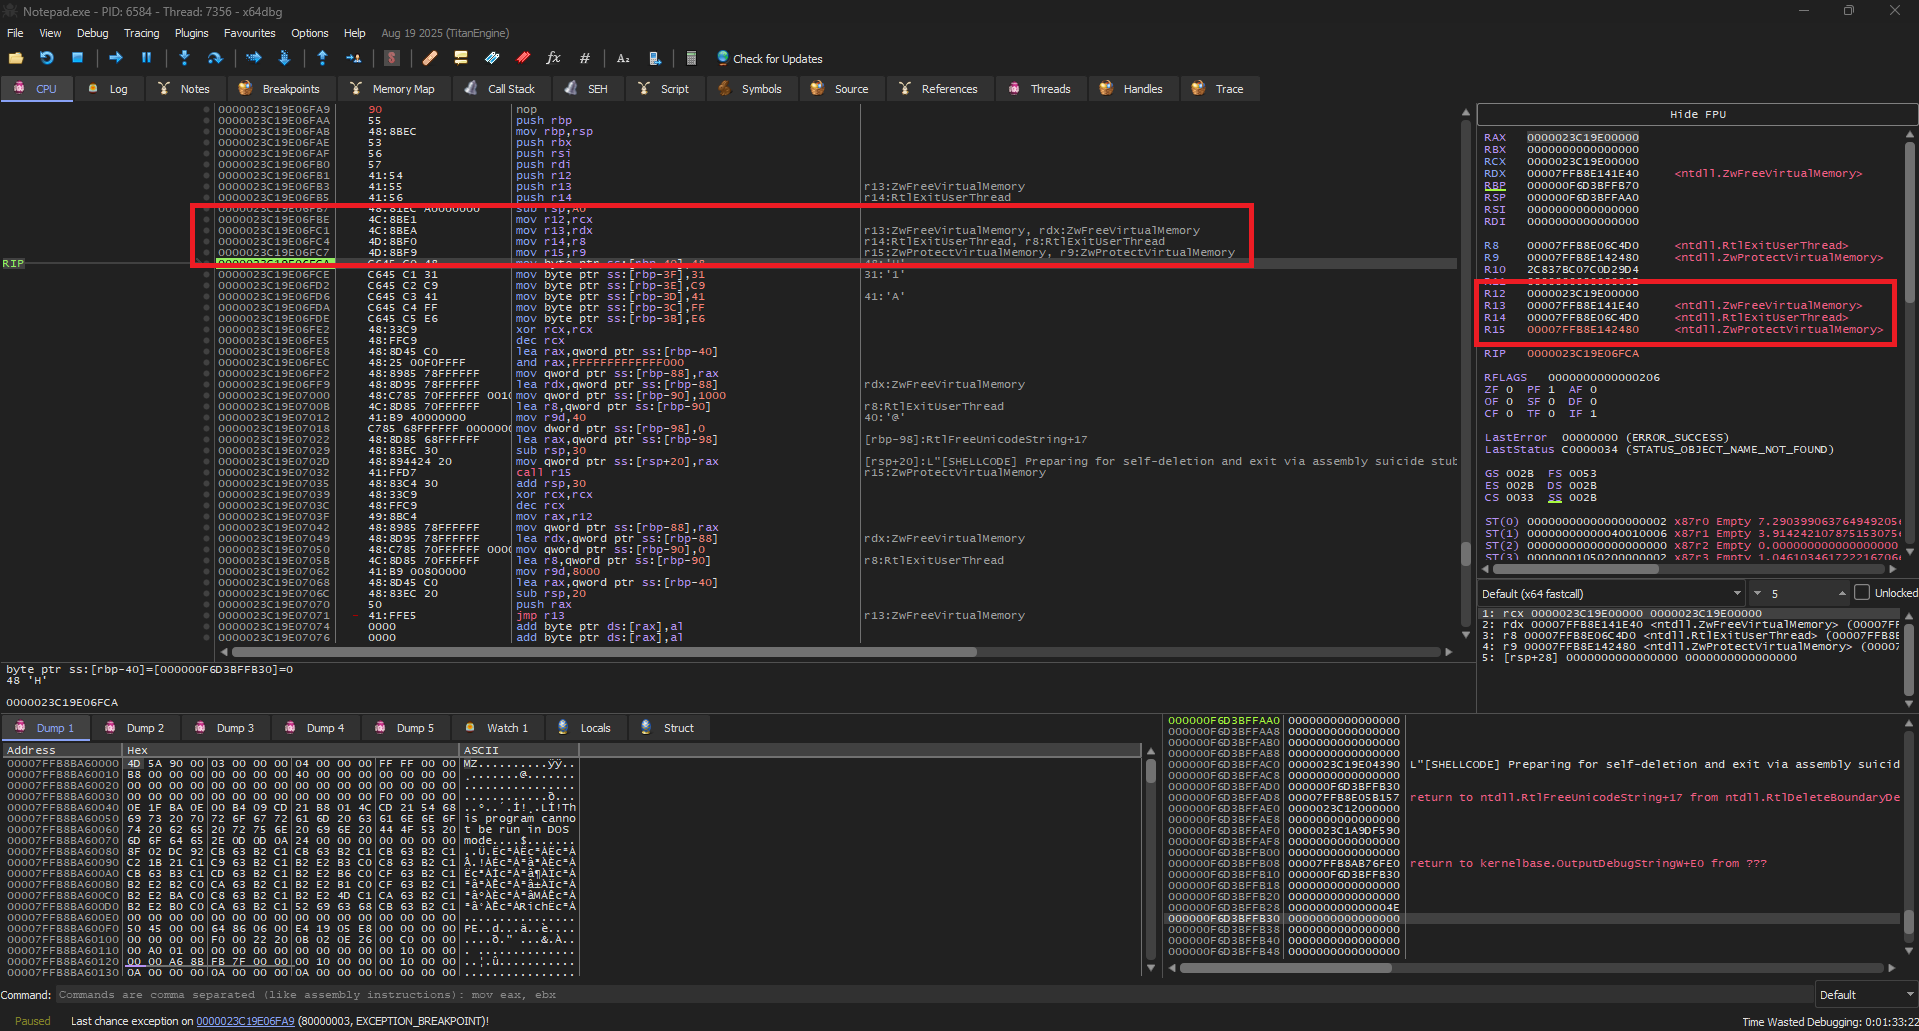Open the Calculator toolbar icon
Viewport: 1919px width, 1031px height.
(690, 58)
